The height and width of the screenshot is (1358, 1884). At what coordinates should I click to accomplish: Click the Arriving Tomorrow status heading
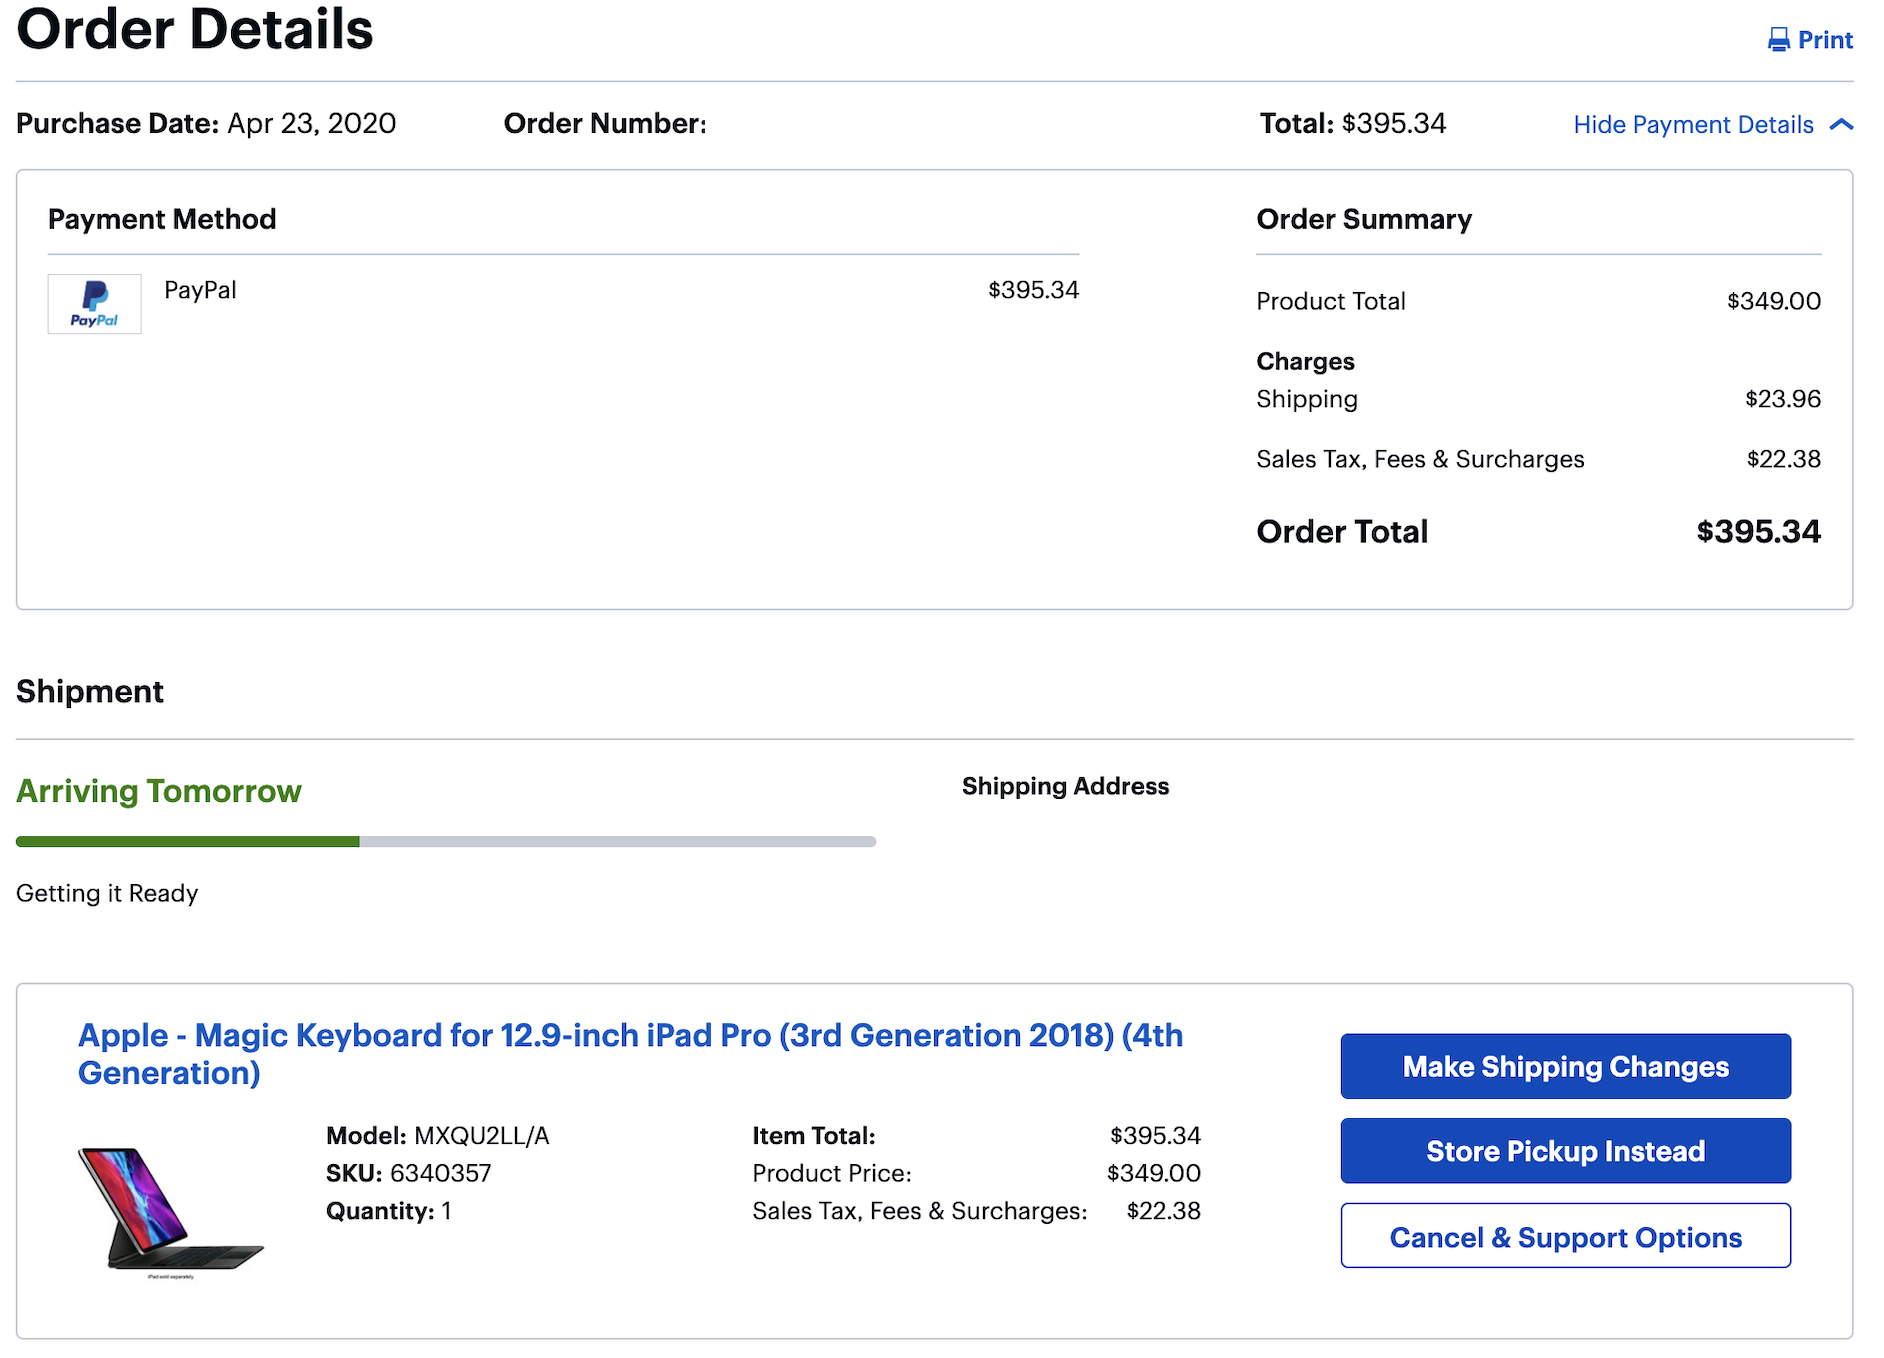coord(159,791)
